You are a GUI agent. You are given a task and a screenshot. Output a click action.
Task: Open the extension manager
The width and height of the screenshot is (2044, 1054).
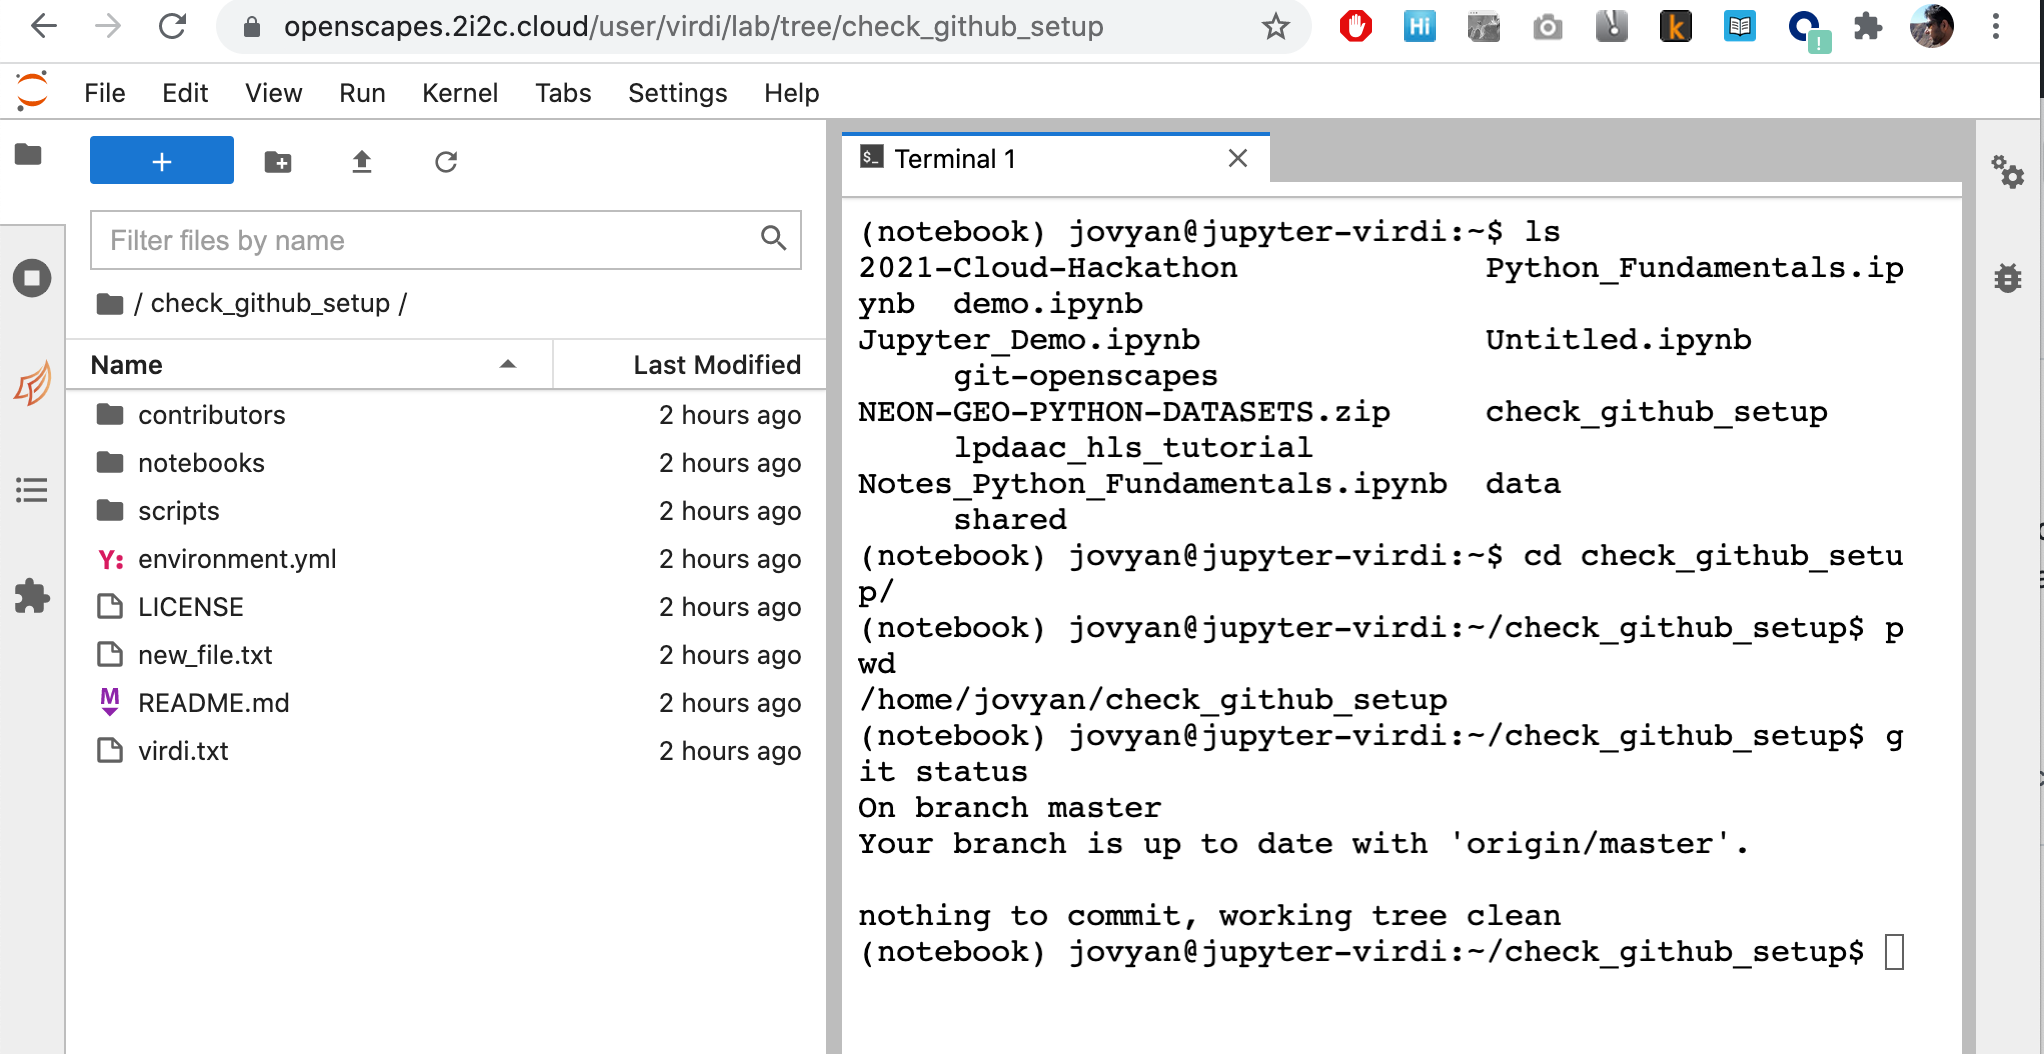[30, 598]
